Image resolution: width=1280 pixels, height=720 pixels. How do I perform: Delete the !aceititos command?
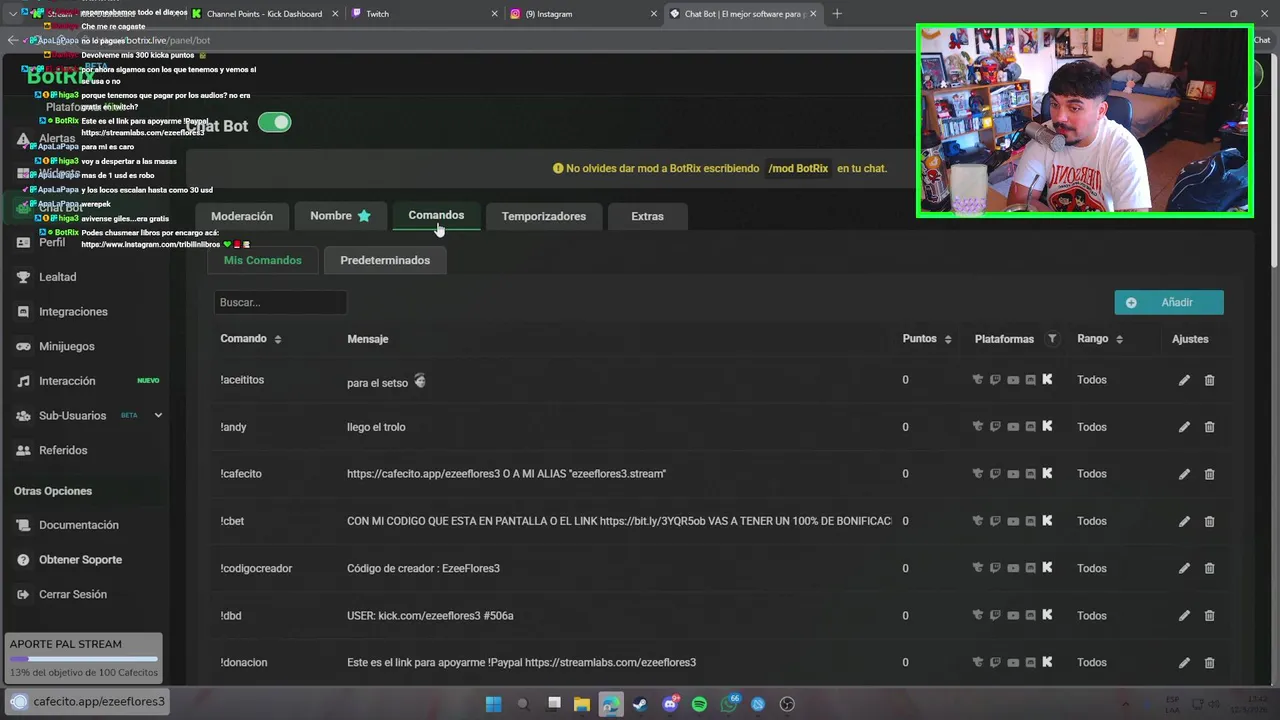click(1209, 380)
